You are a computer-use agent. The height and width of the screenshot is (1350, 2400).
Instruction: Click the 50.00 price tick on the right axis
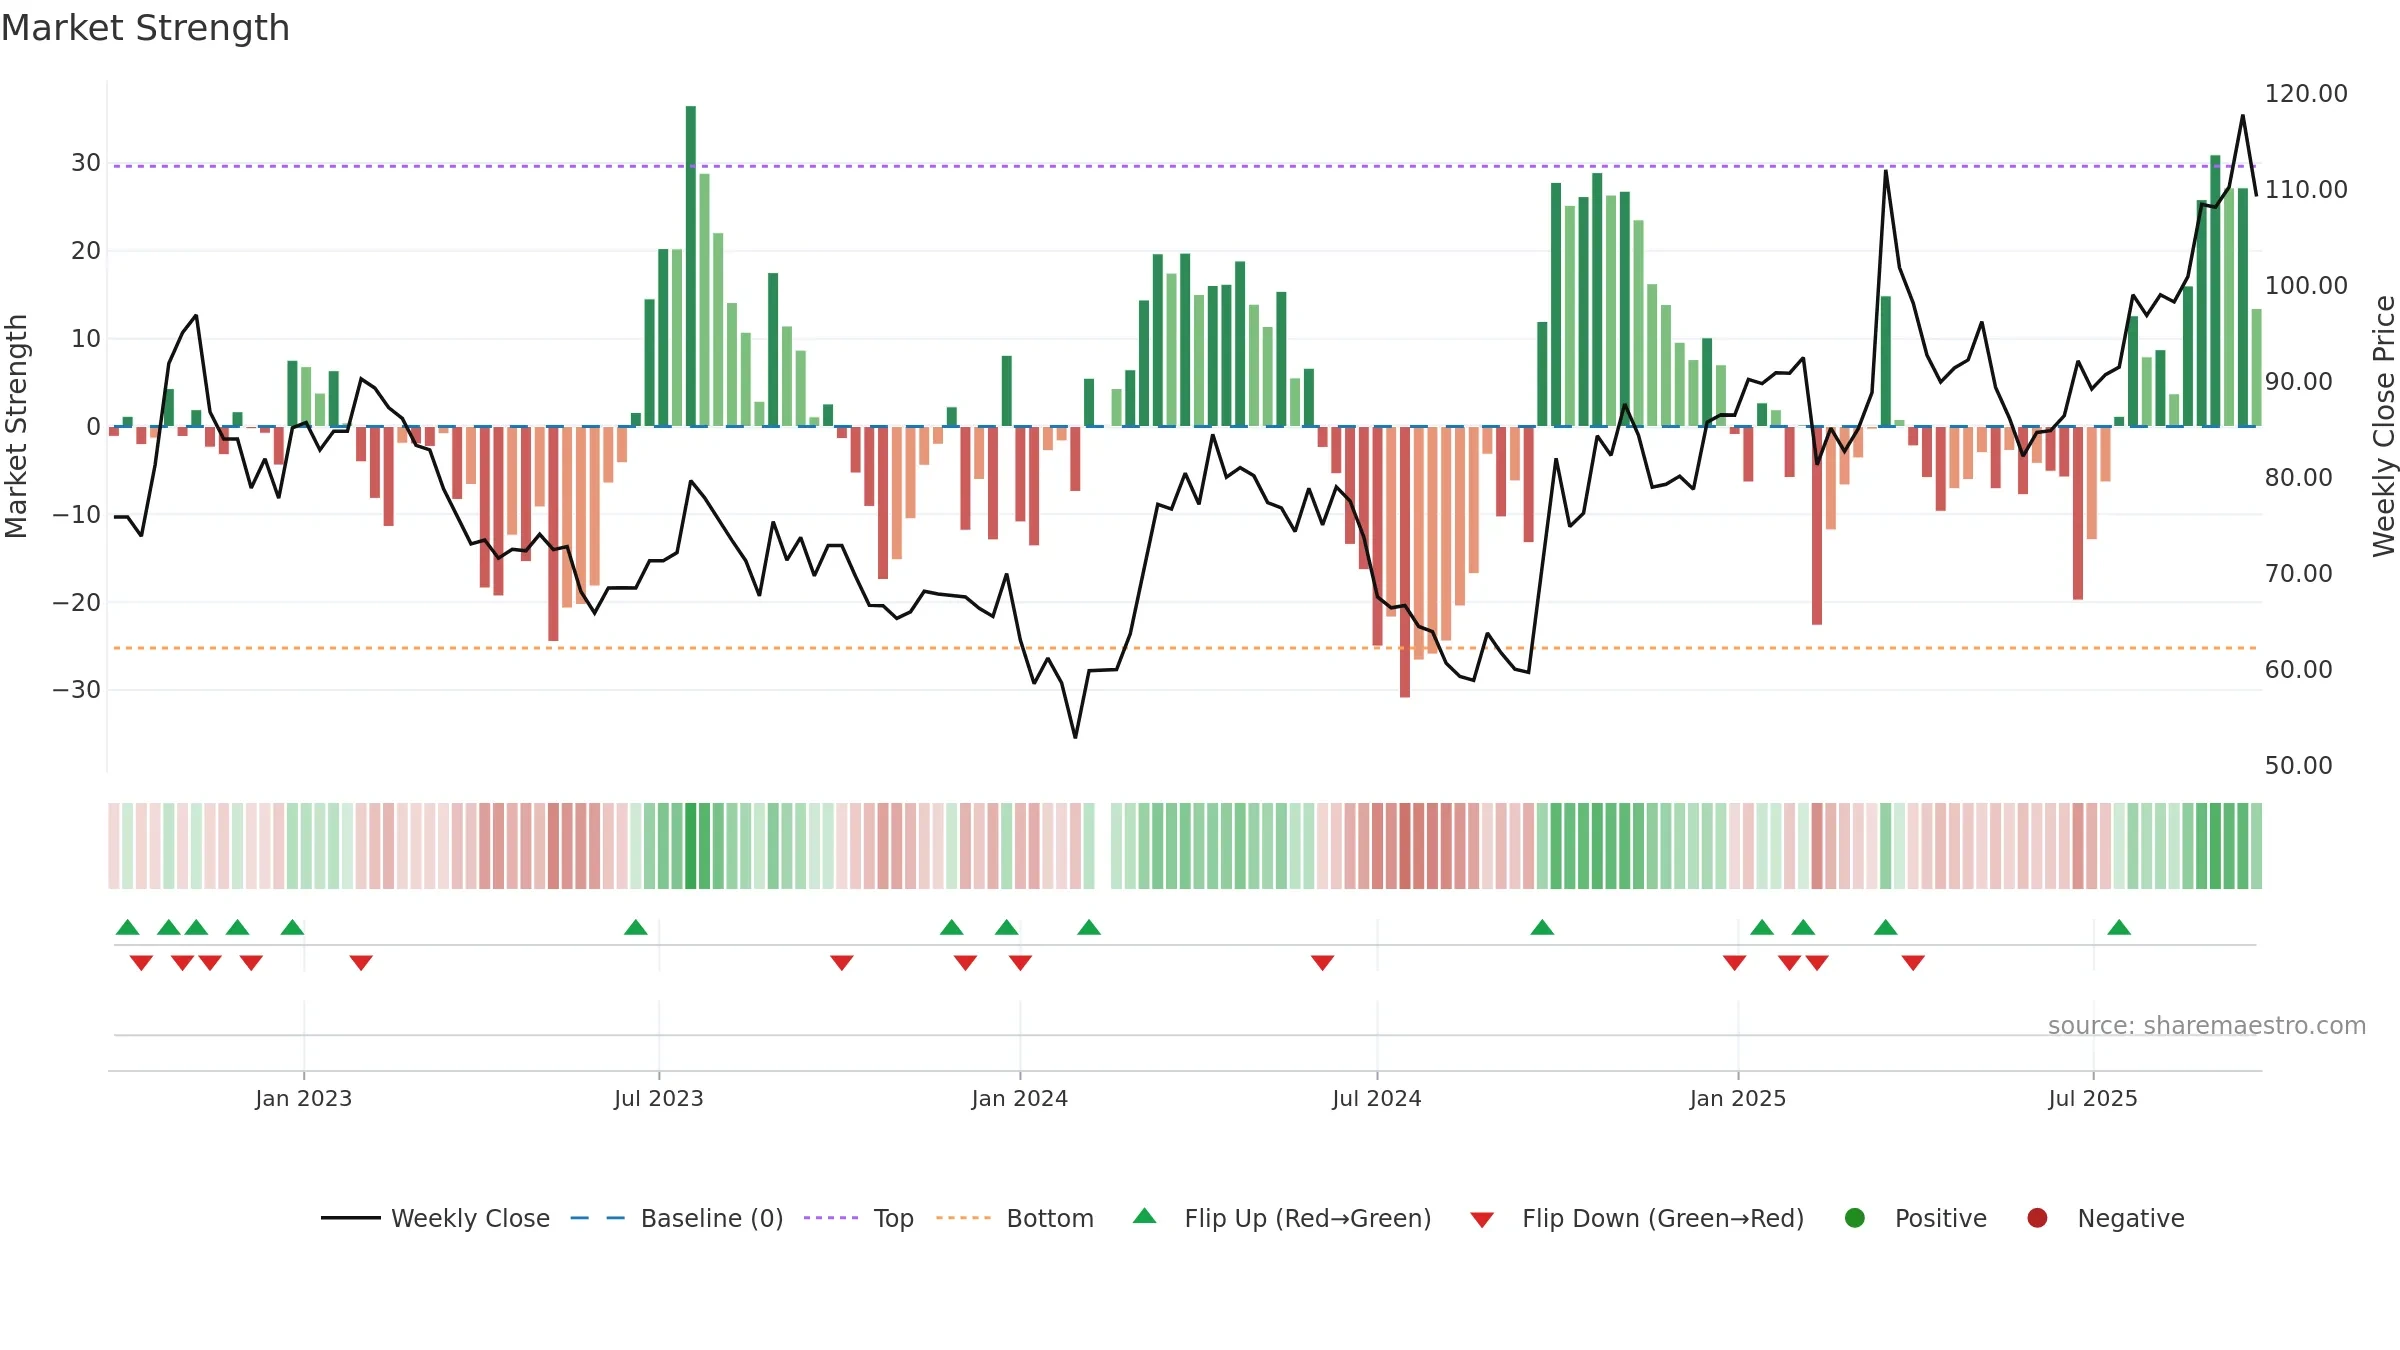click(x=2298, y=766)
